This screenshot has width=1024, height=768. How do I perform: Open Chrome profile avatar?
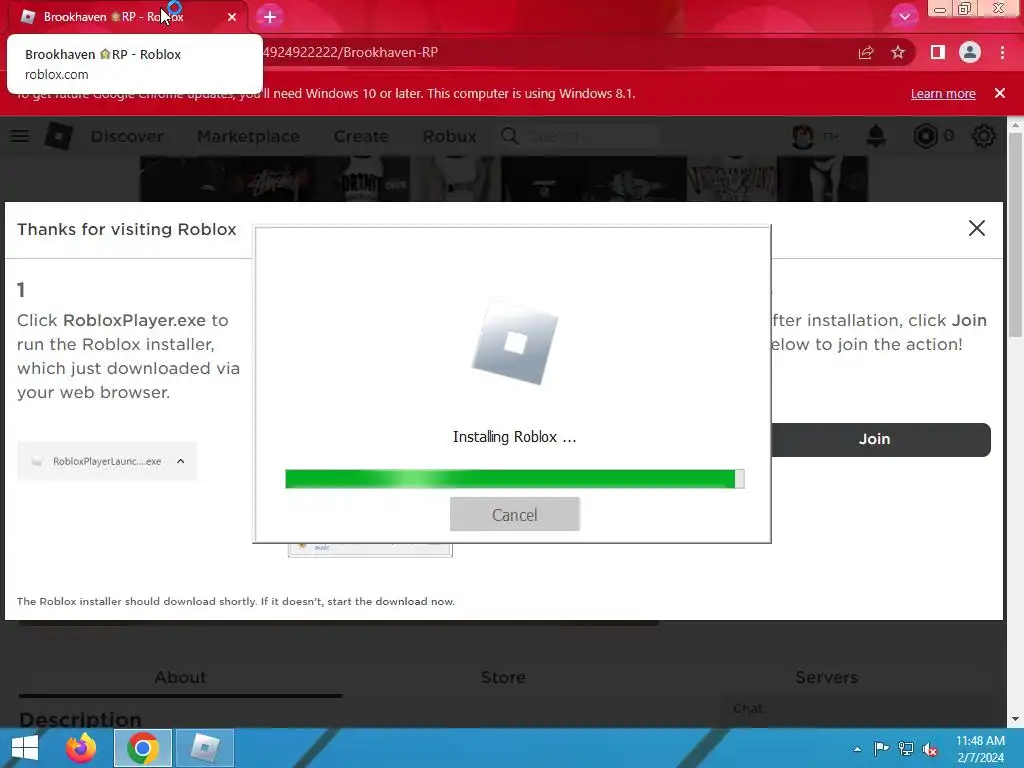coord(970,52)
